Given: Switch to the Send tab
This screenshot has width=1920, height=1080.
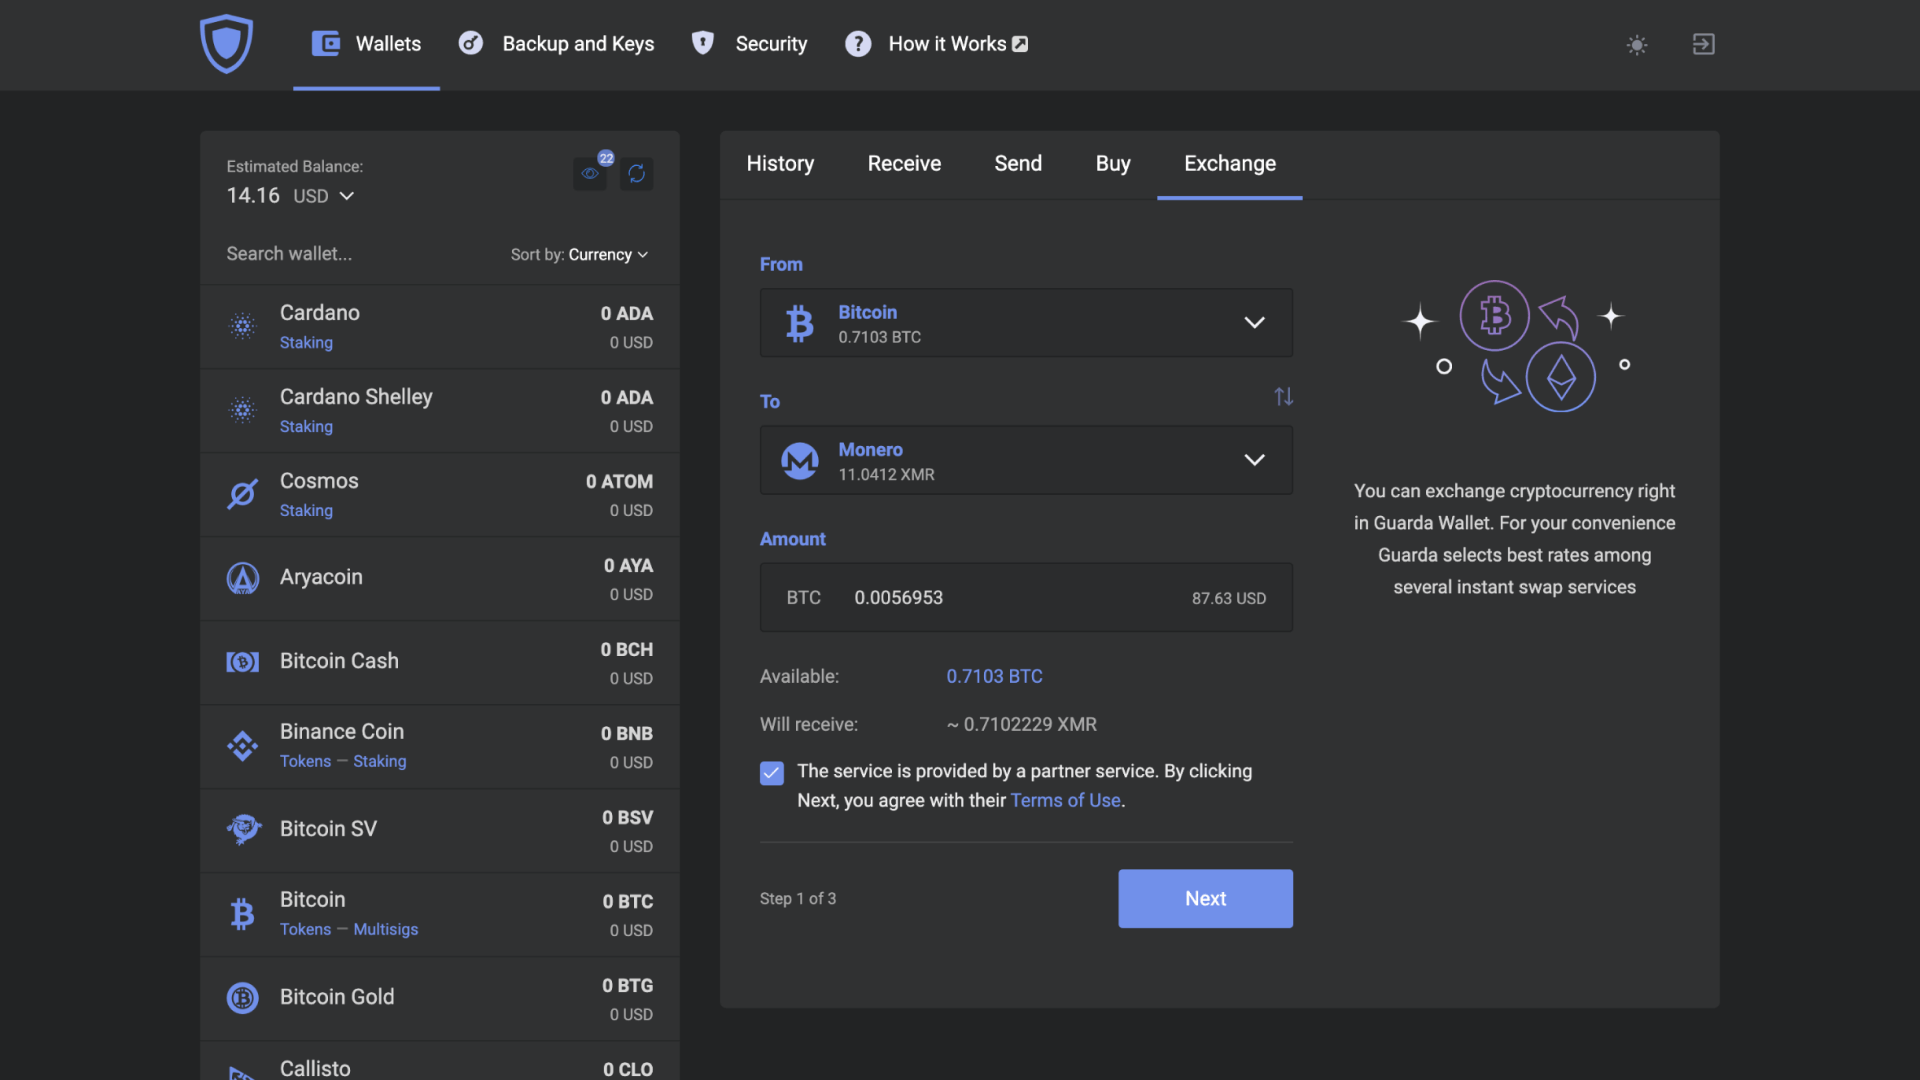Looking at the screenshot, I should (x=1018, y=164).
